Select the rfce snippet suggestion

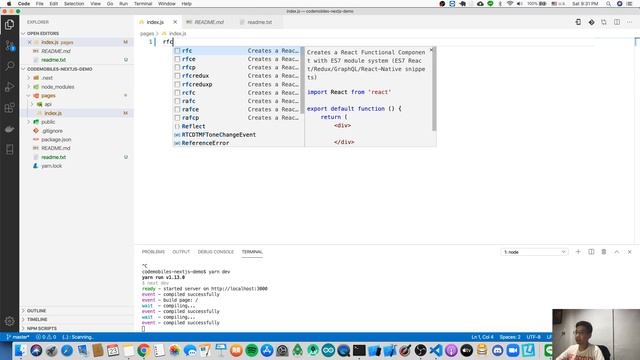[x=238, y=59]
